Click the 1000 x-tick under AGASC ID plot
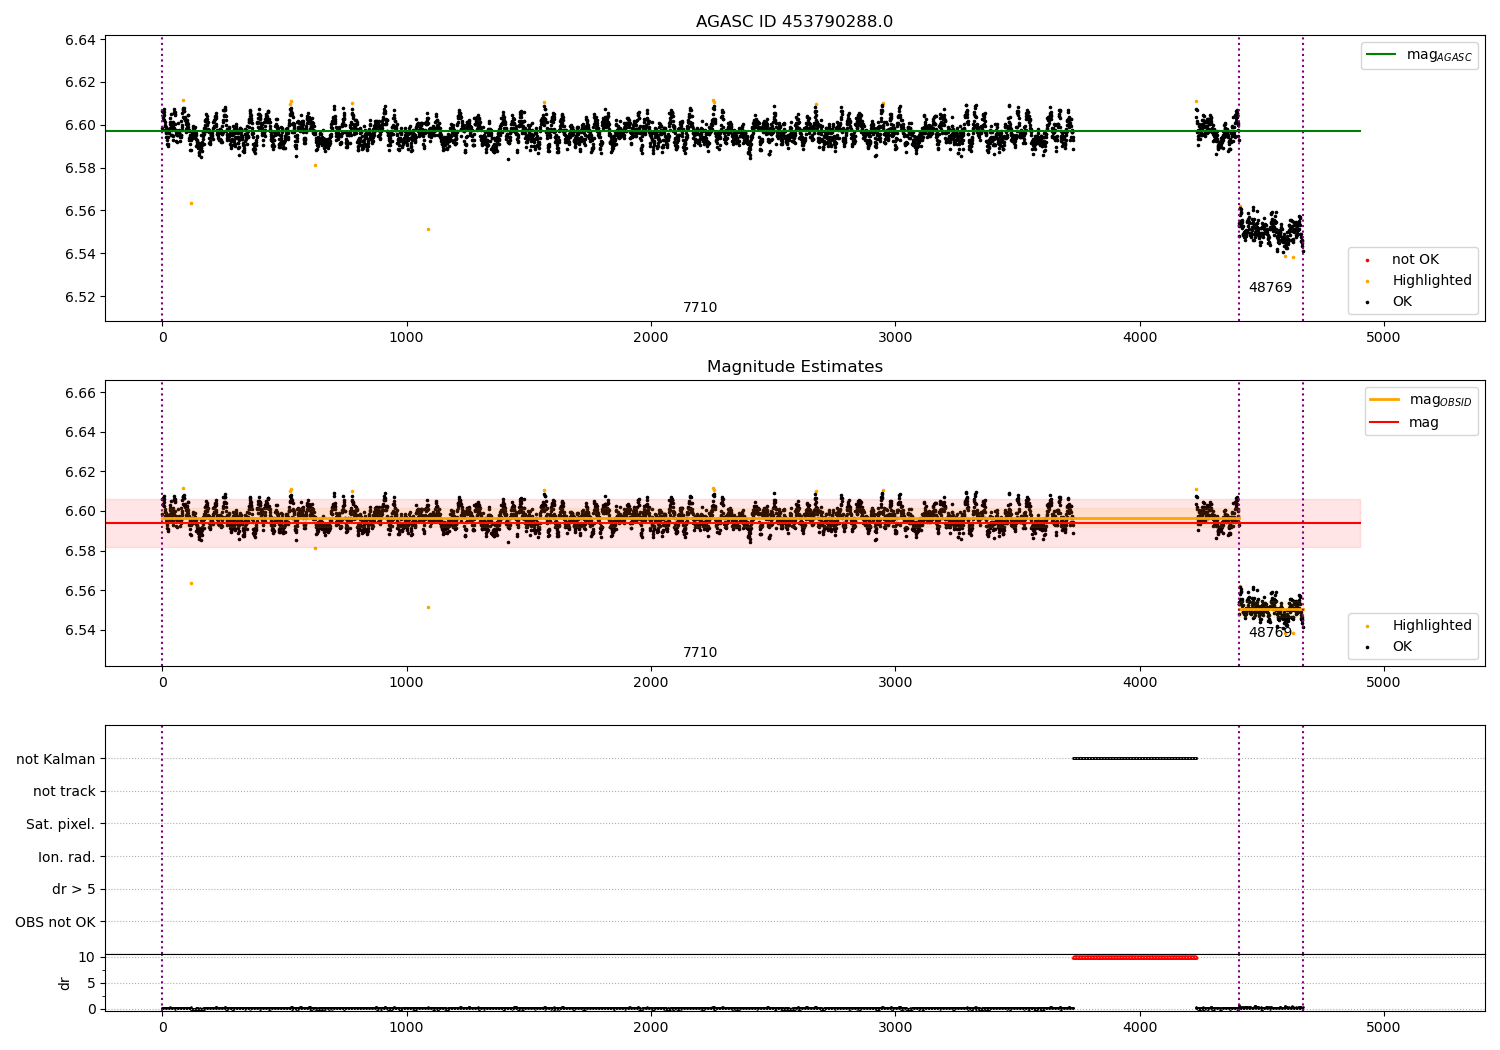1500x1050 pixels. pyautogui.click(x=407, y=338)
